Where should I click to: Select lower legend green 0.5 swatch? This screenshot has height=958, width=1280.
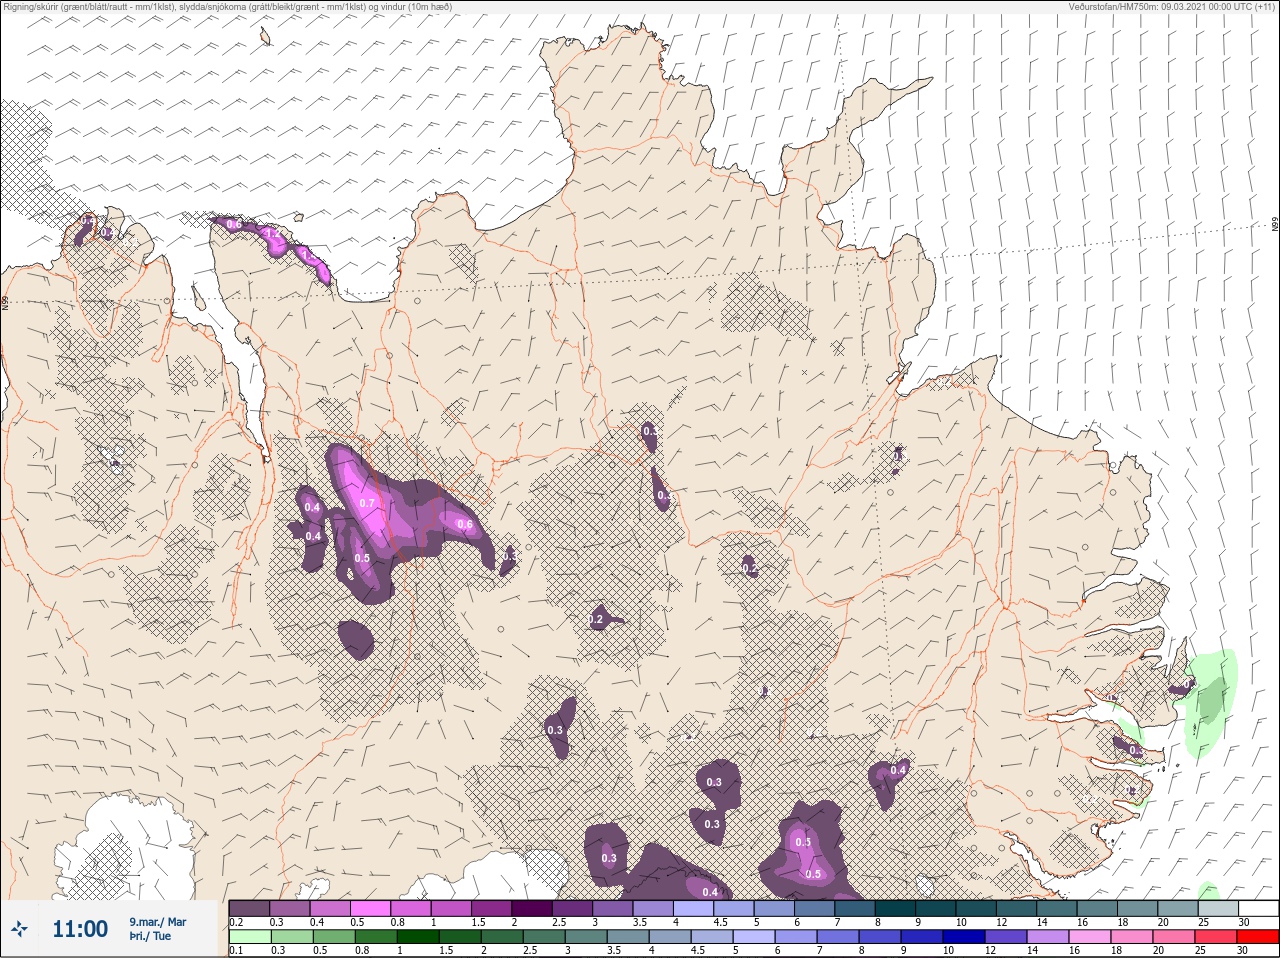[334, 936]
